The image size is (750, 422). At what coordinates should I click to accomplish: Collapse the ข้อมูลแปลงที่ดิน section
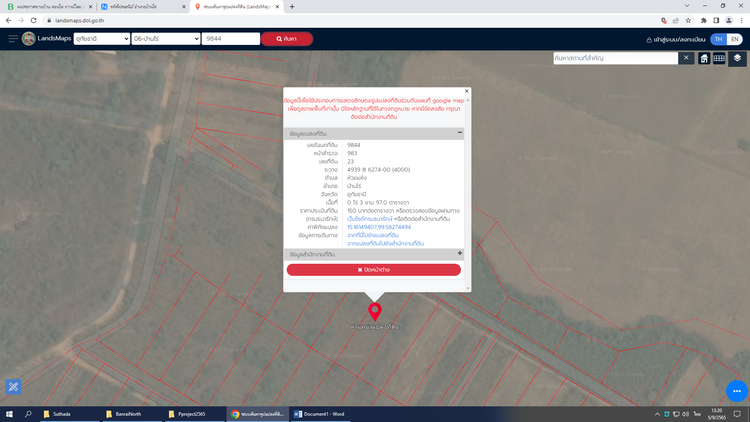coord(459,133)
